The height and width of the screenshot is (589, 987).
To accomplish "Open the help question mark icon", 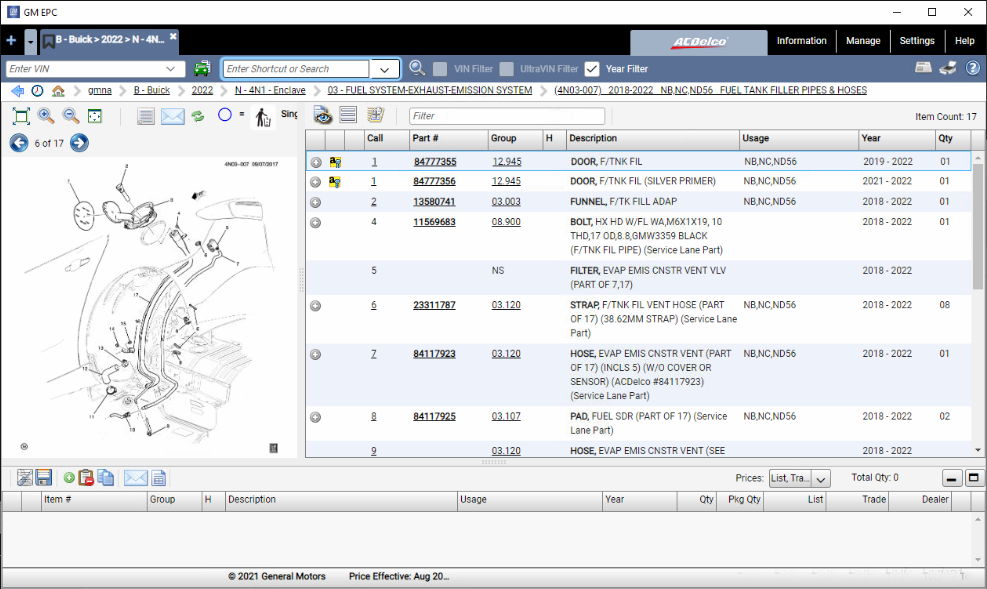I will pos(972,68).
